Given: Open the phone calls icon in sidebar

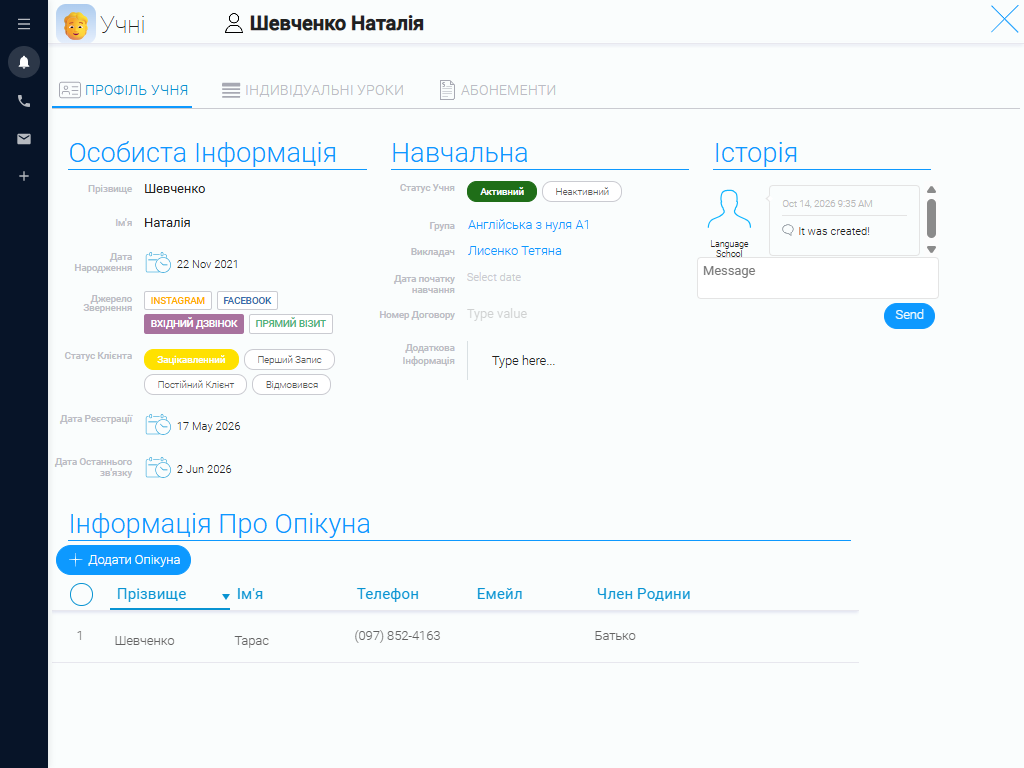Looking at the screenshot, I should pyautogui.click(x=24, y=101).
